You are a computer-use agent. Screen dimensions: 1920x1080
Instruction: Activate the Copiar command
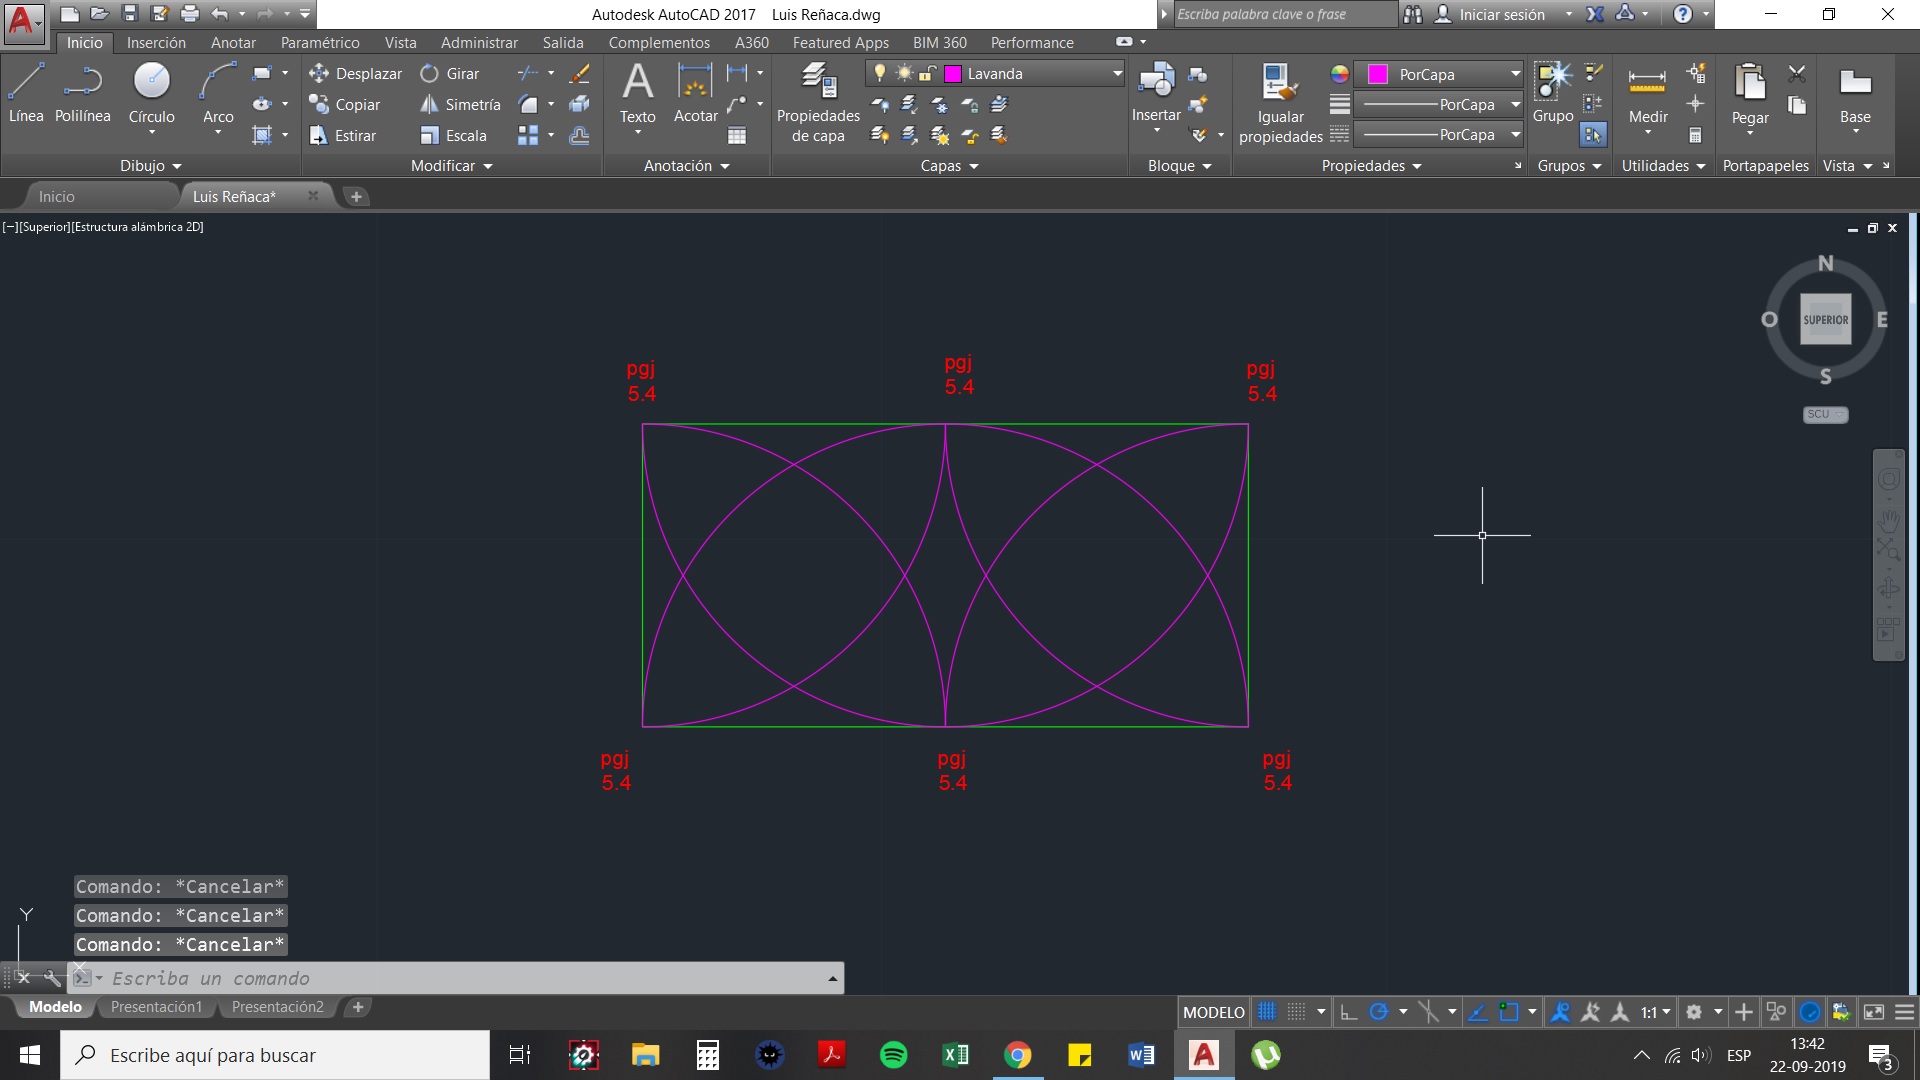coord(345,104)
